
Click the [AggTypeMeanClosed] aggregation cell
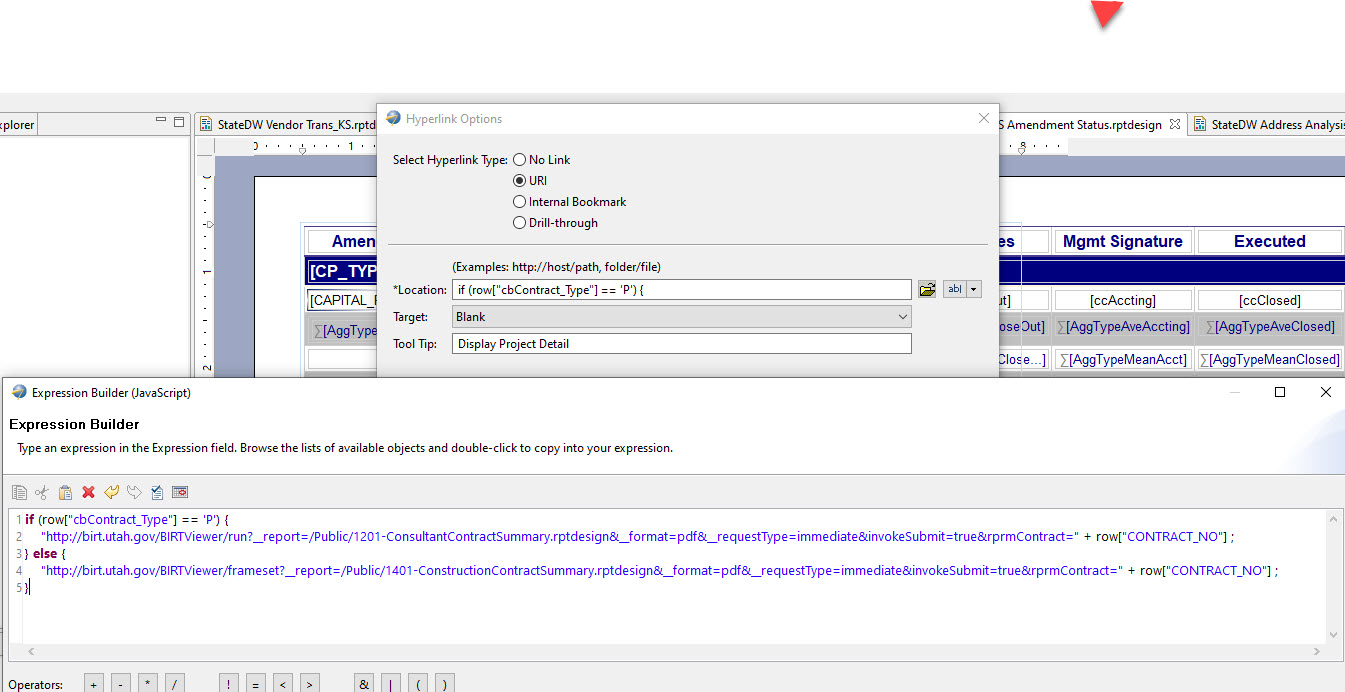point(1269,360)
